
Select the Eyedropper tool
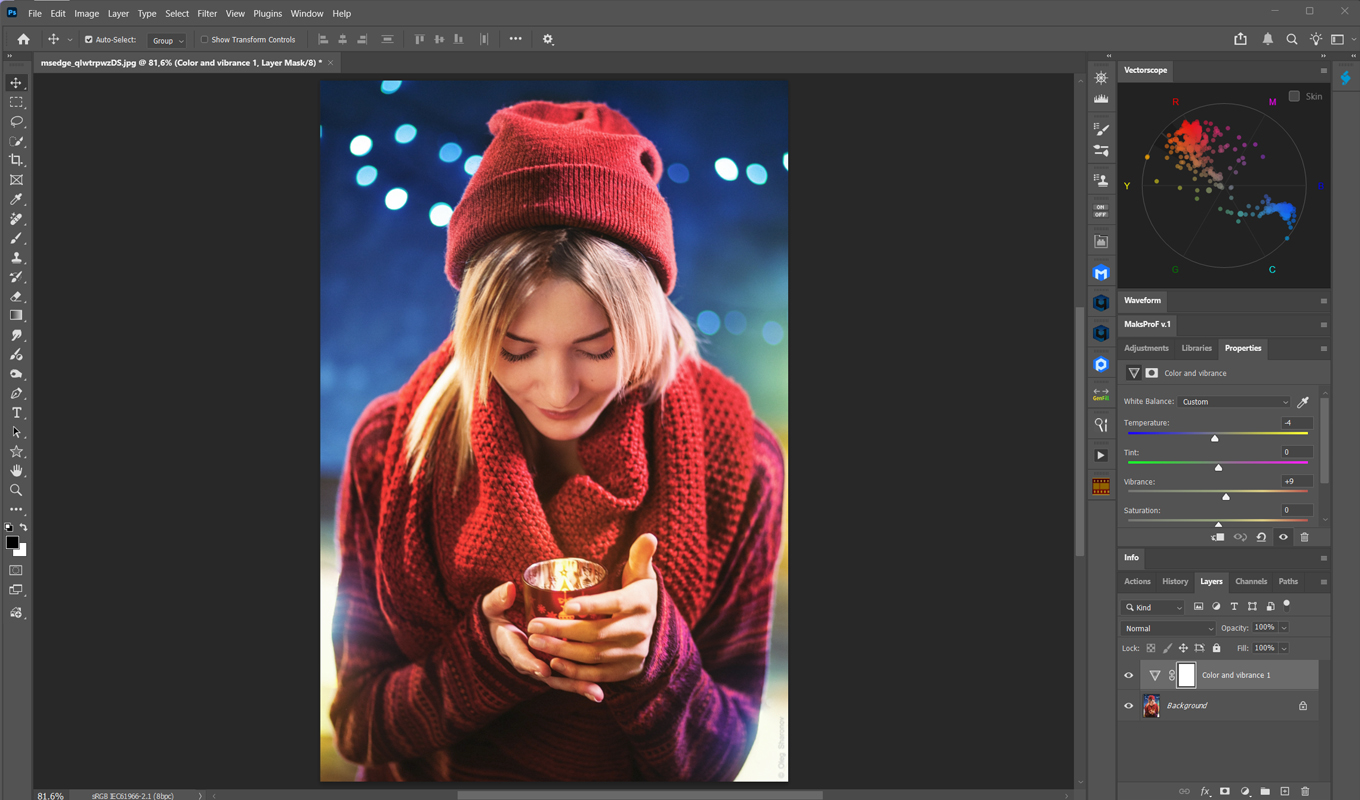pyautogui.click(x=16, y=199)
